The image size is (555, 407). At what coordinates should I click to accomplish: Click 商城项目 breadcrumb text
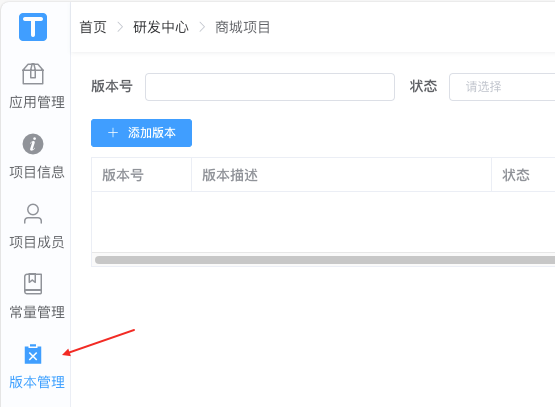[242, 27]
